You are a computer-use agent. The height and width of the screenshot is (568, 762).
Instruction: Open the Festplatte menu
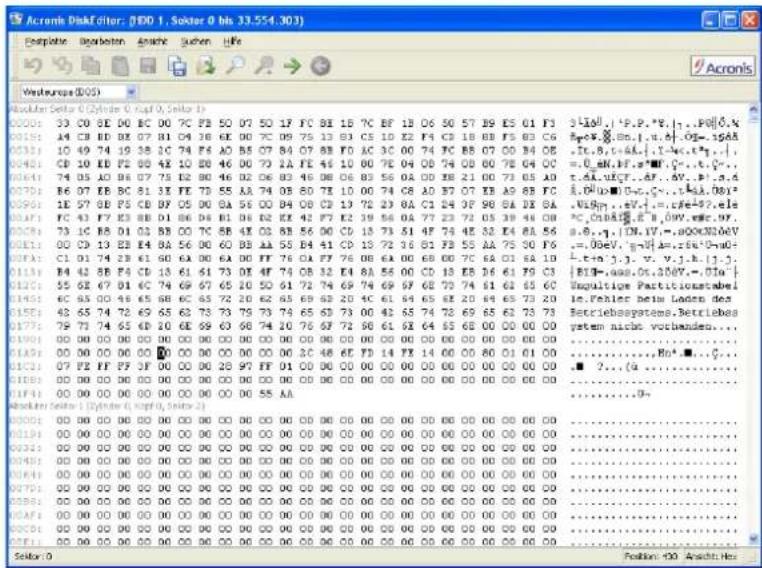click(46, 42)
